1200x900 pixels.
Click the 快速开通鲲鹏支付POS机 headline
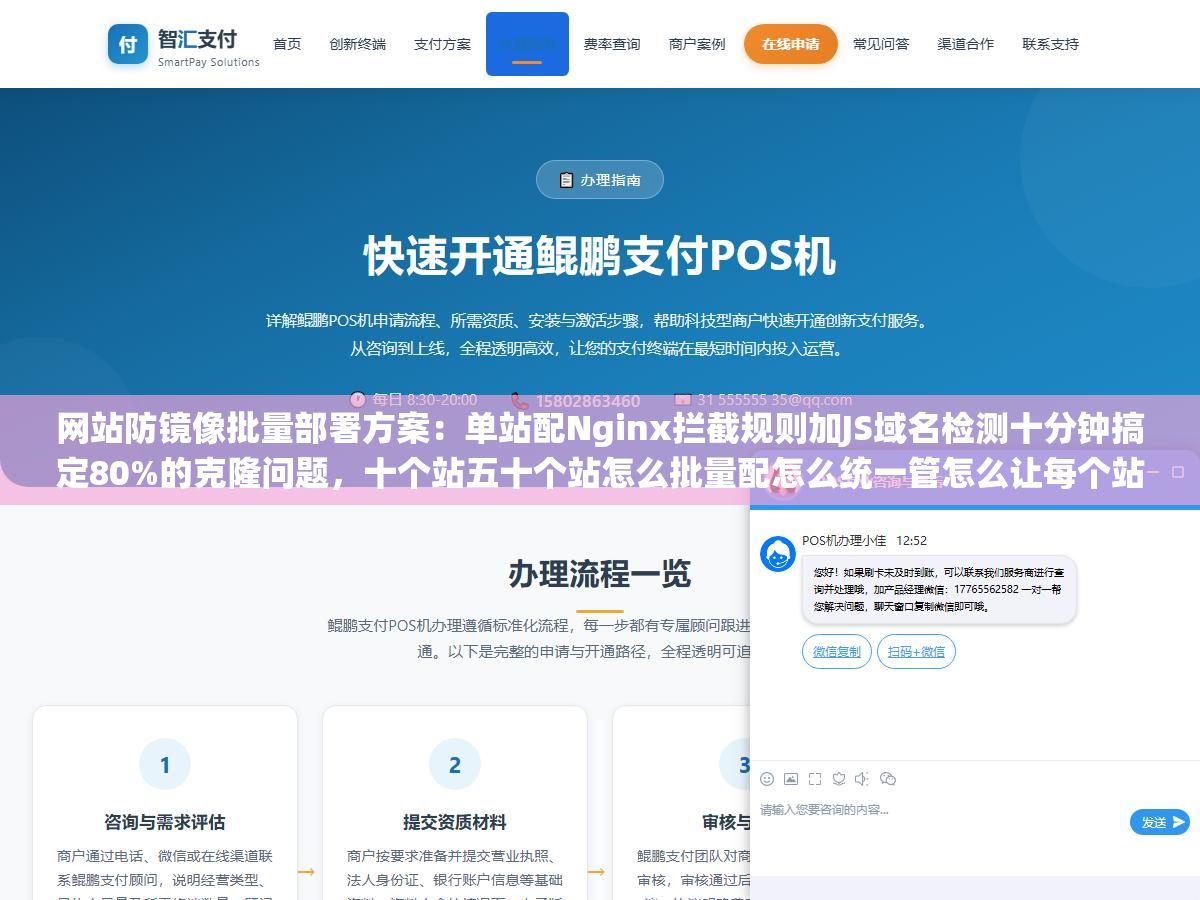click(600, 256)
